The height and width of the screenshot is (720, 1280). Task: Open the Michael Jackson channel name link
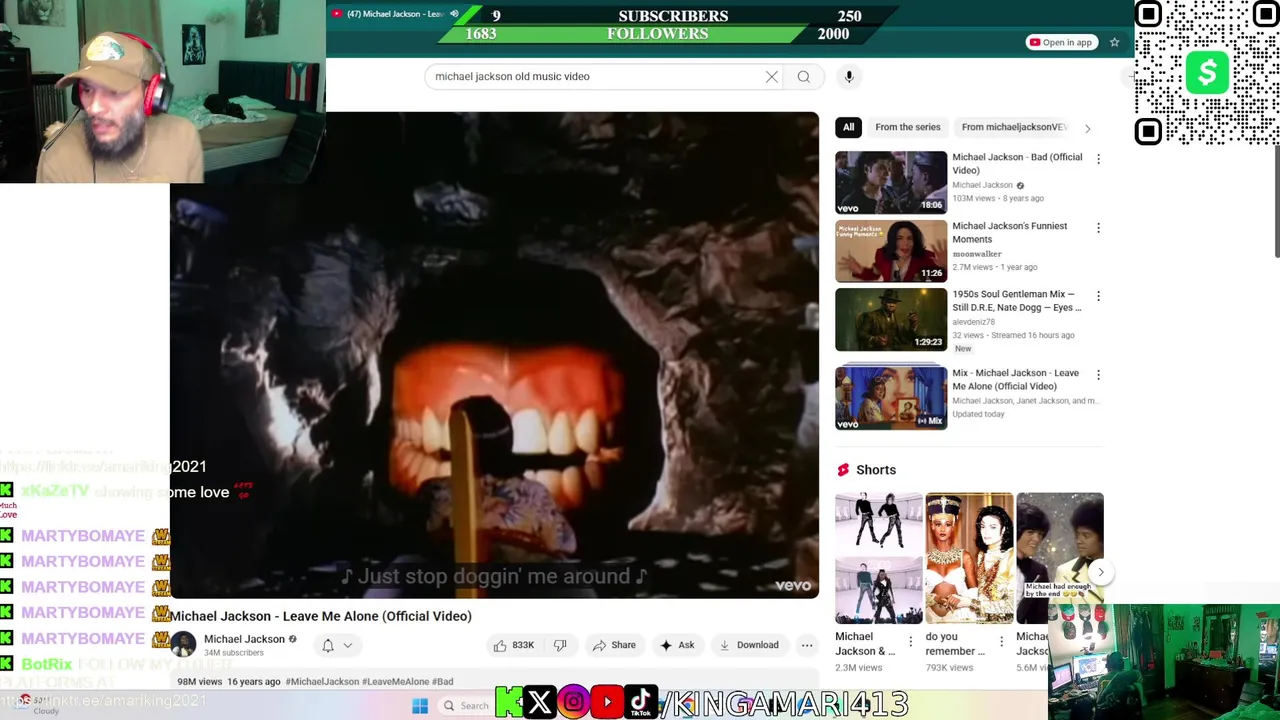(x=244, y=639)
